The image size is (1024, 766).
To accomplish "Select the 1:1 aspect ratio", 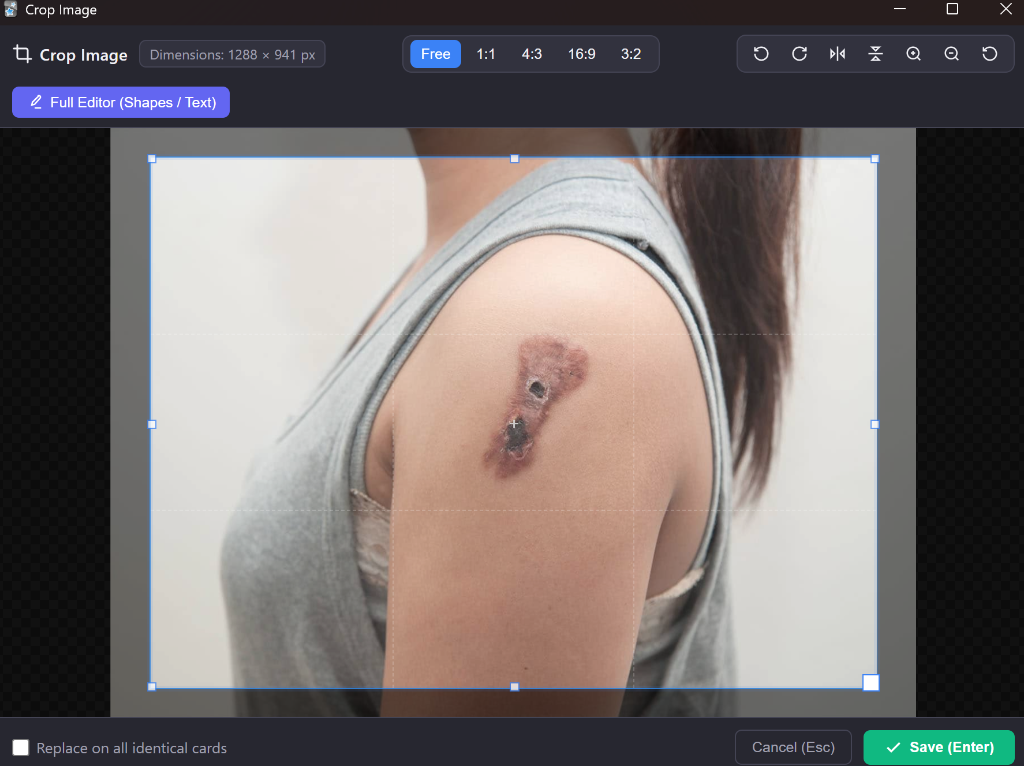I will pos(486,54).
